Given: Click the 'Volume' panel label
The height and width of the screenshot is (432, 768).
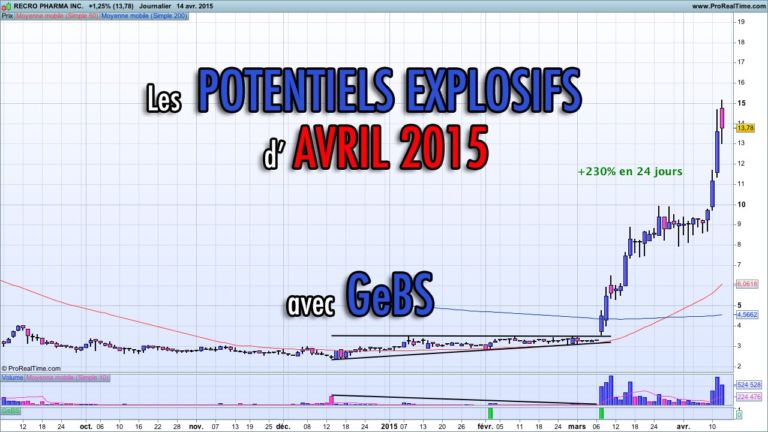Looking at the screenshot, I should point(12,378).
